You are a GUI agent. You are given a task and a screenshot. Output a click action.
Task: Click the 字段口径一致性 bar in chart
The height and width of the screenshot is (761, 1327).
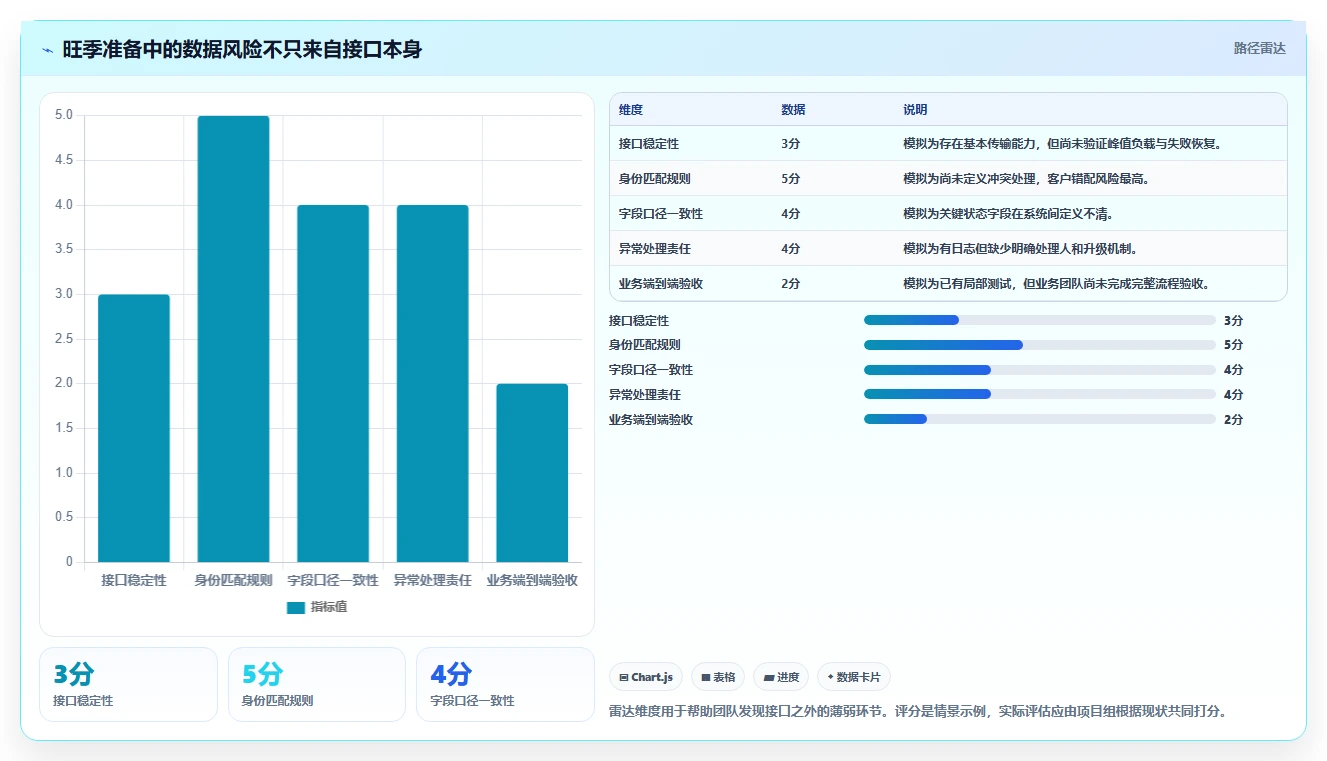[x=333, y=383]
